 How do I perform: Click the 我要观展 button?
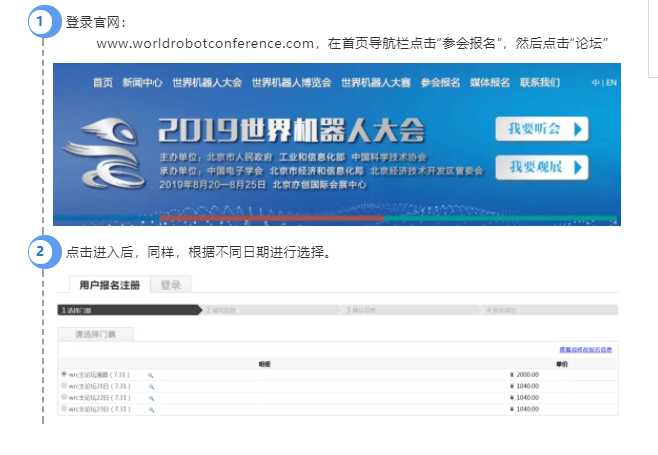pos(542,167)
